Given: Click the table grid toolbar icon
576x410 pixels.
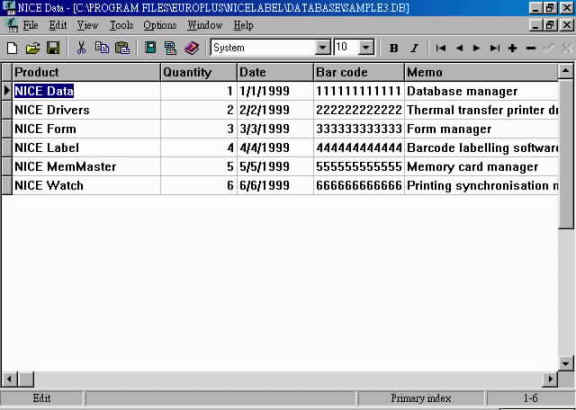Looking at the screenshot, I should coord(170,48).
